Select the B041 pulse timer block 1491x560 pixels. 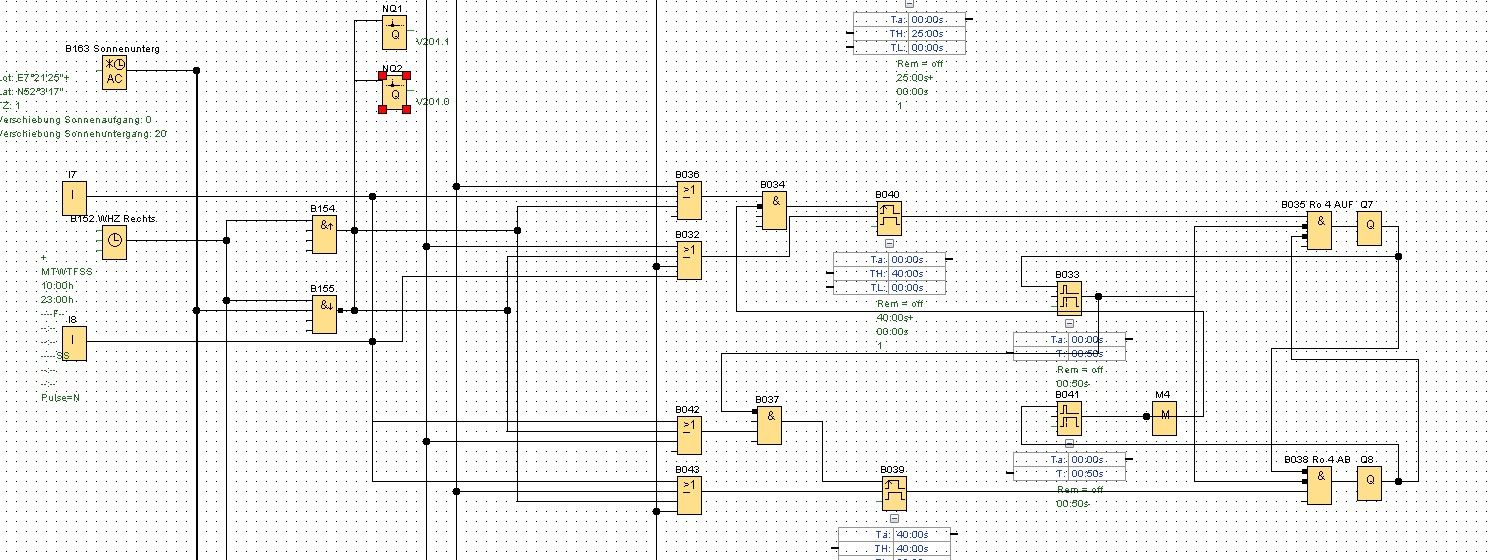click(x=1069, y=417)
